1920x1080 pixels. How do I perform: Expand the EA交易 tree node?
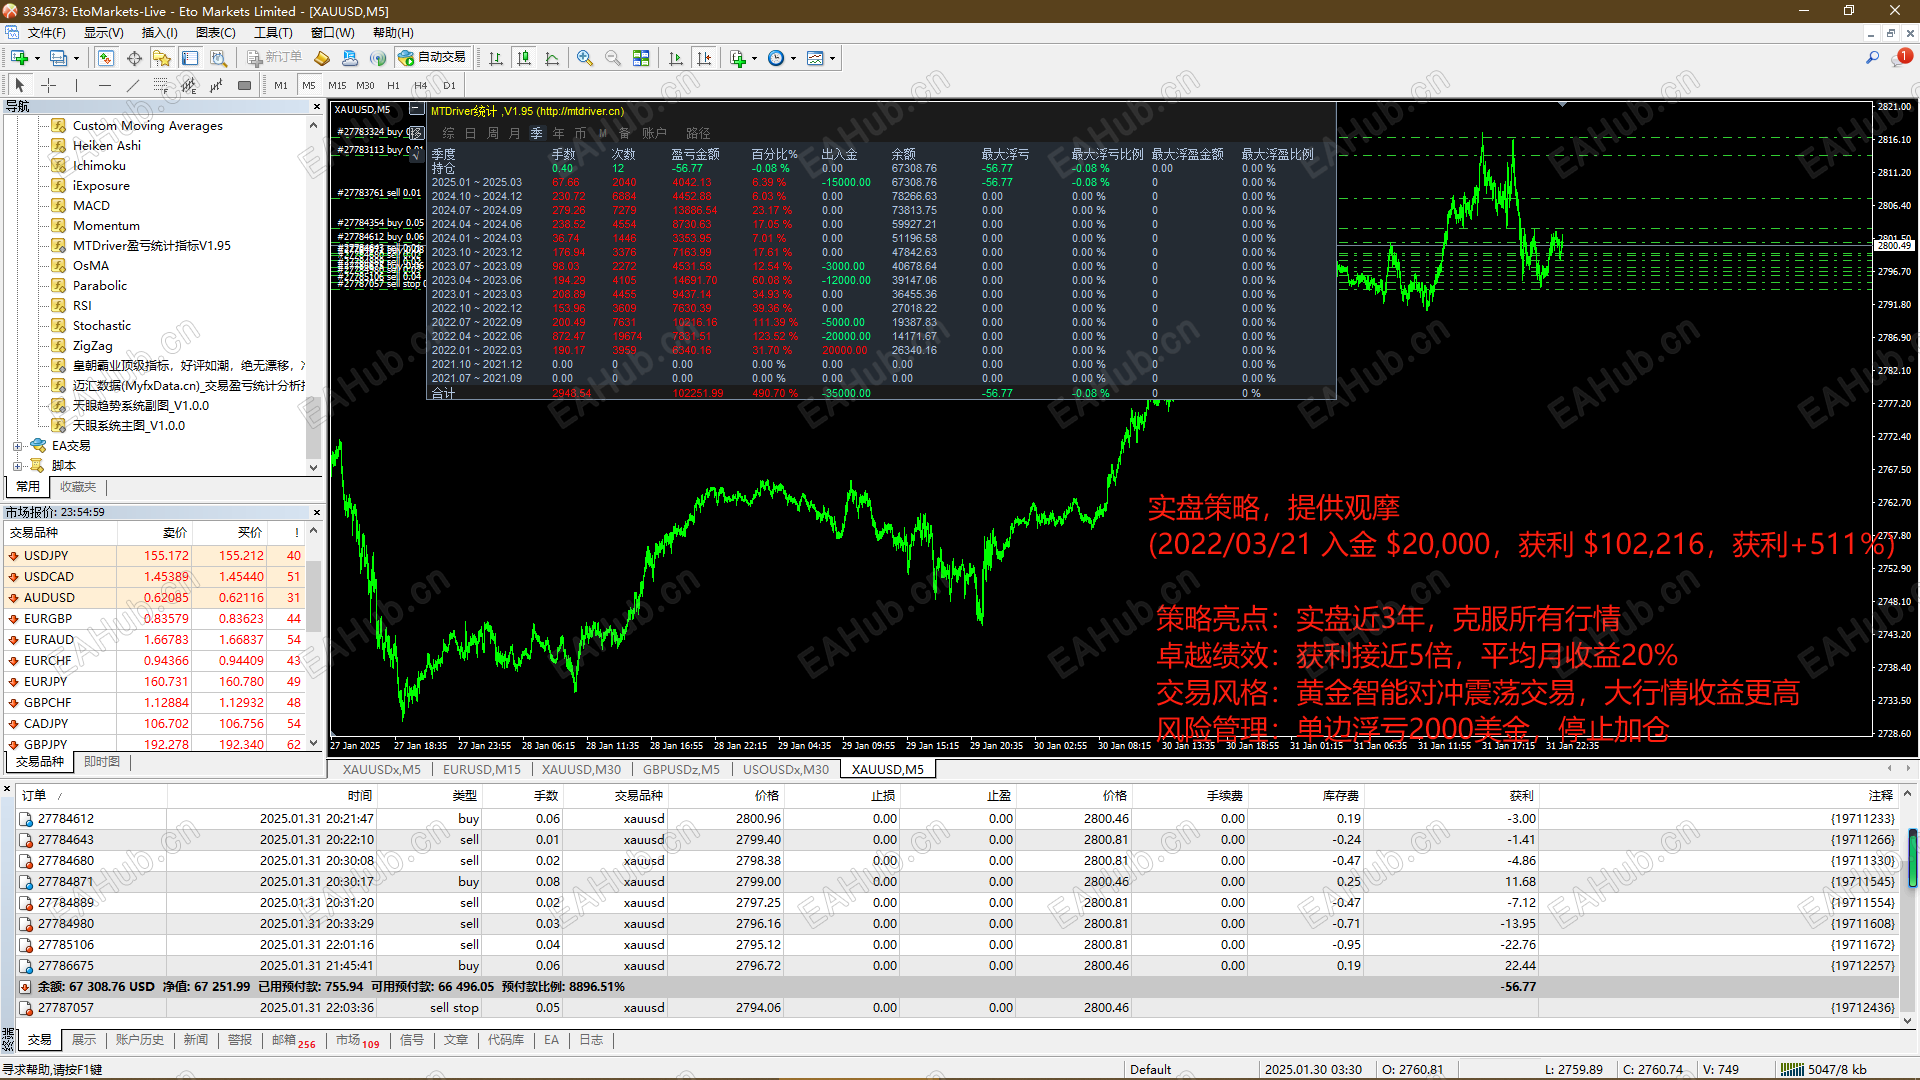coord(17,446)
